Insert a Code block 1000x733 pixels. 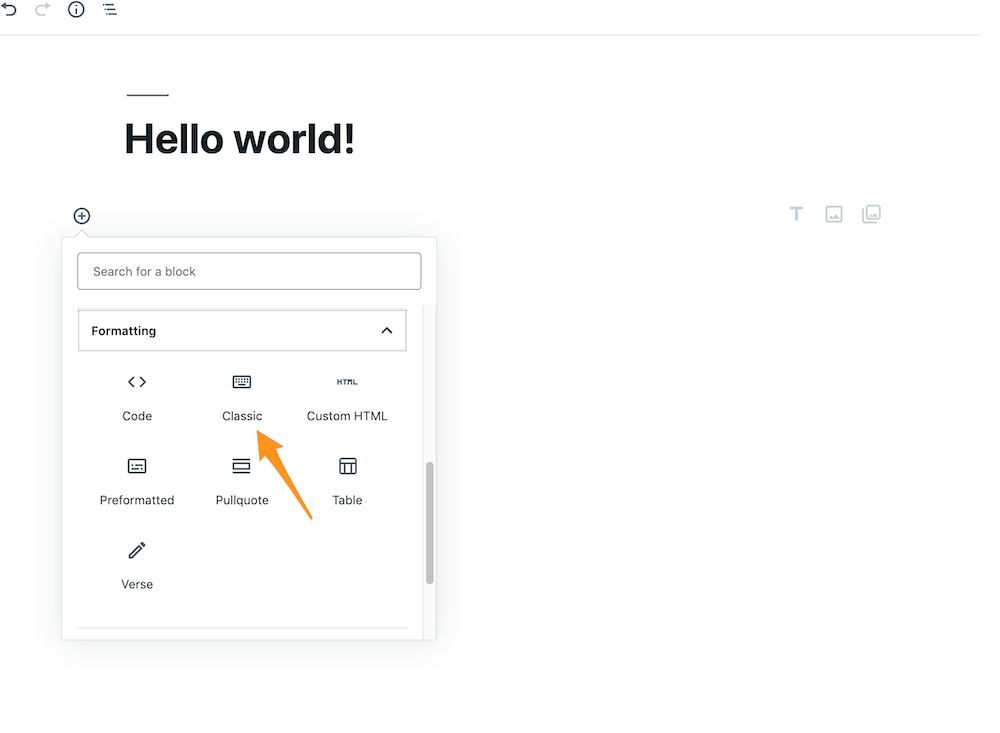point(137,397)
